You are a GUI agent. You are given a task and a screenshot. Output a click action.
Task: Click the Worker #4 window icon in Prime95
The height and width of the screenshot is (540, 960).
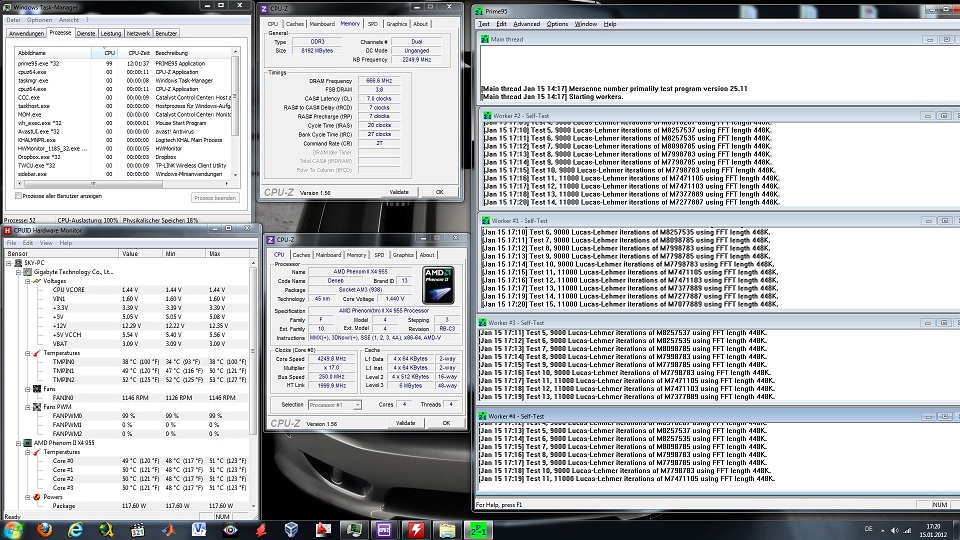pos(482,416)
